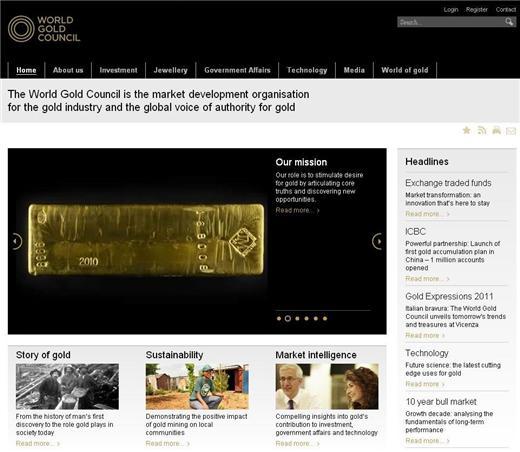Open the Technology headline in Headlines
Viewport: 520px width, 452px height.
[427, 353]
